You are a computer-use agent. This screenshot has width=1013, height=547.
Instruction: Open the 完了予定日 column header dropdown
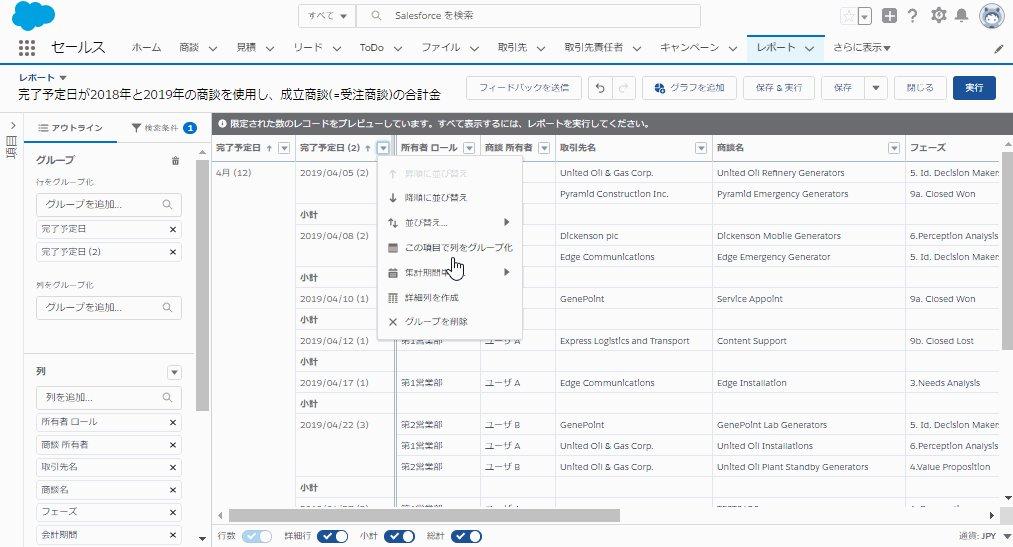(x=283, y=149)
